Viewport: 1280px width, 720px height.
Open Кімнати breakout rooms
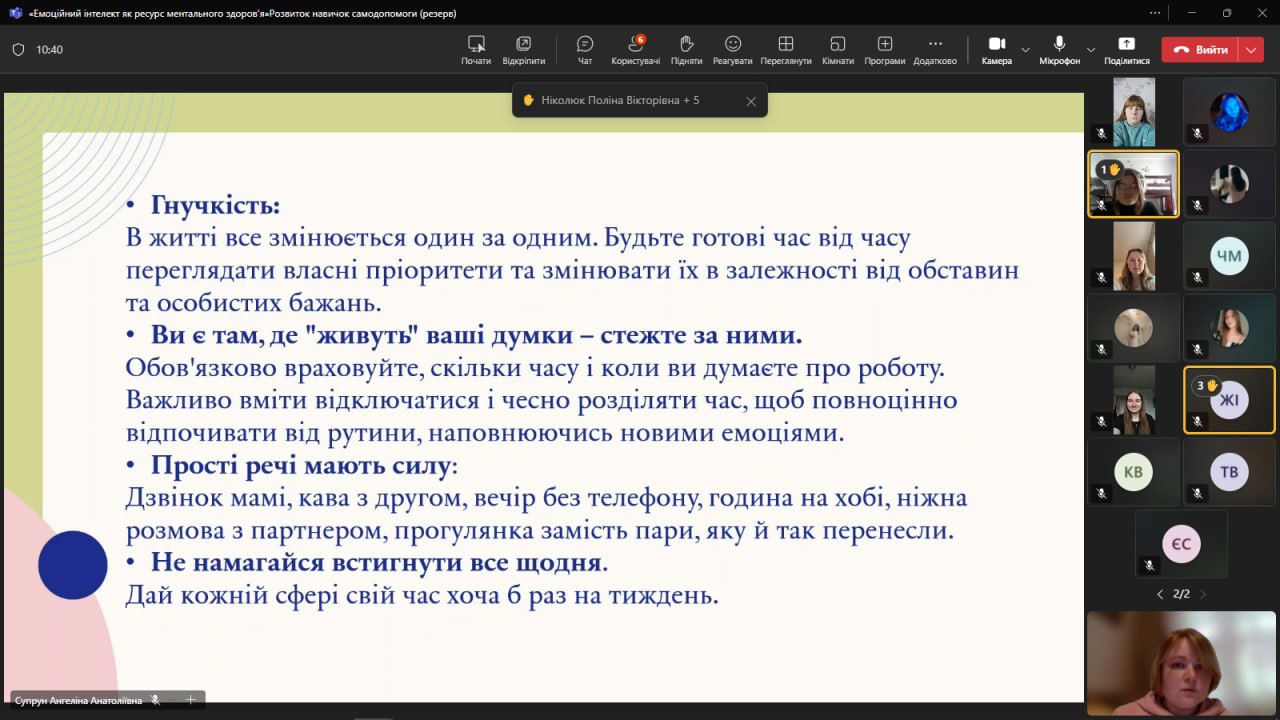tap(838, 49)
